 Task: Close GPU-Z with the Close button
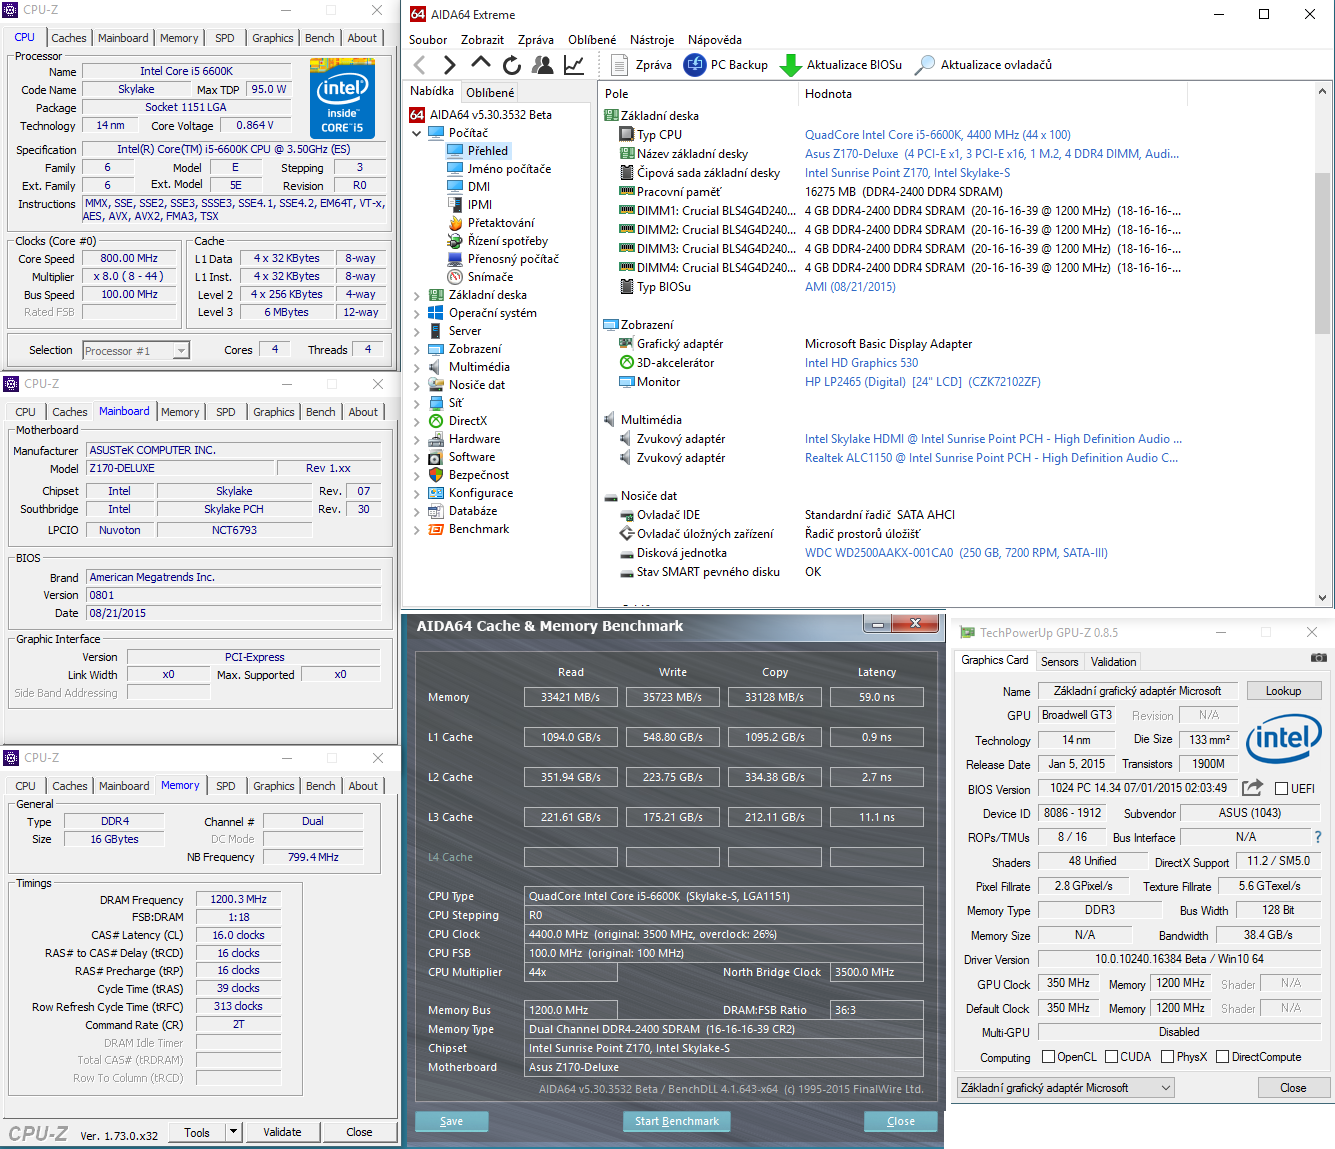[1293, 1088]
